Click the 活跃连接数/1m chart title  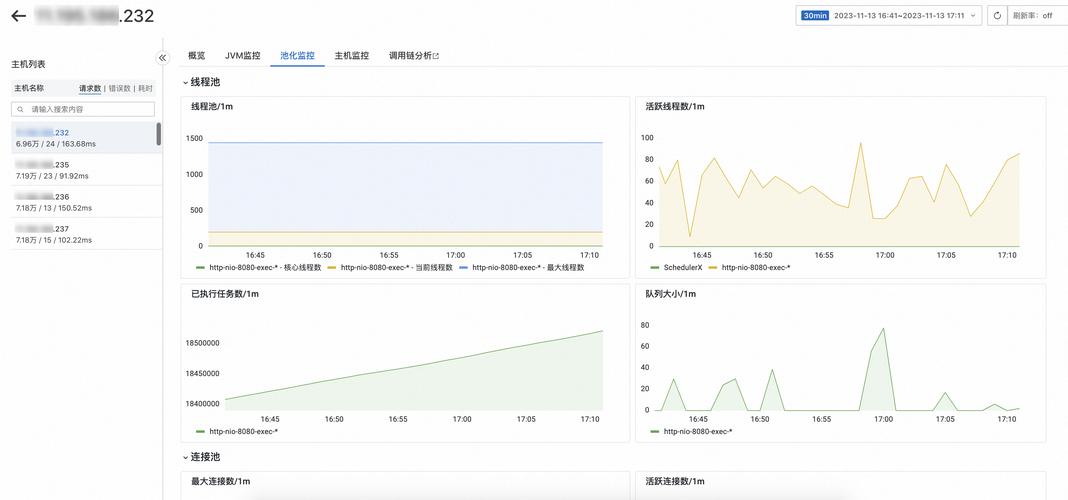(674, 482)
